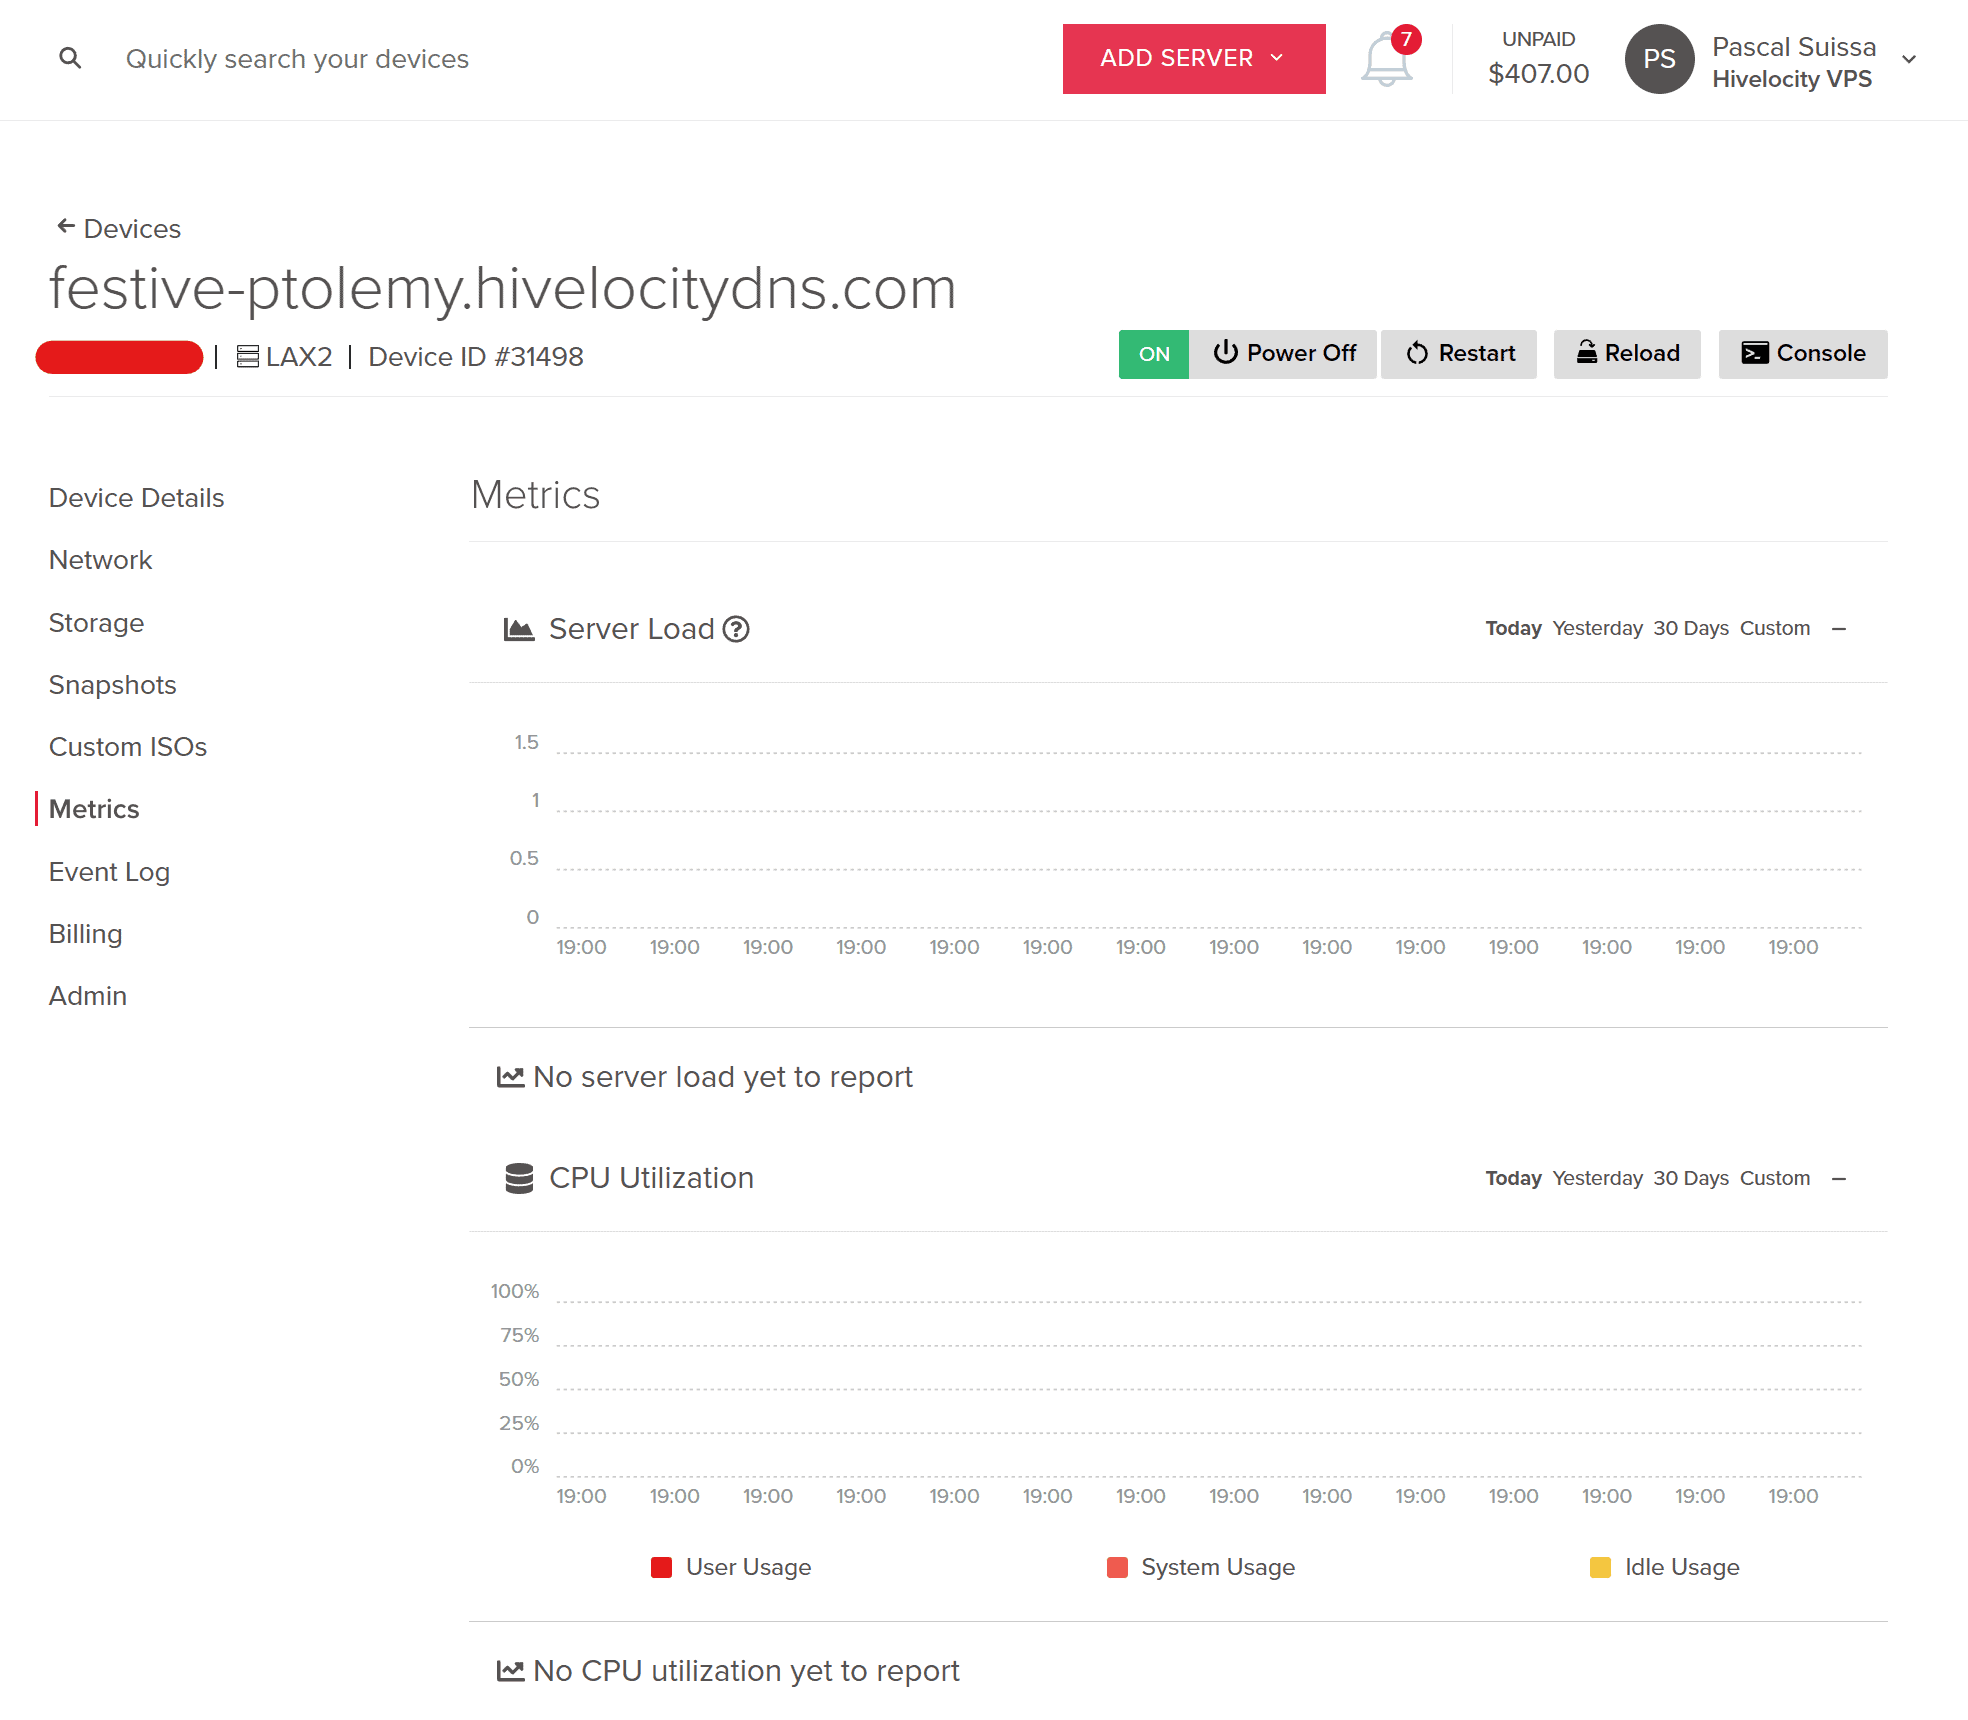
Task: Open the Custom ISOs section
Action: click(127, 746)
